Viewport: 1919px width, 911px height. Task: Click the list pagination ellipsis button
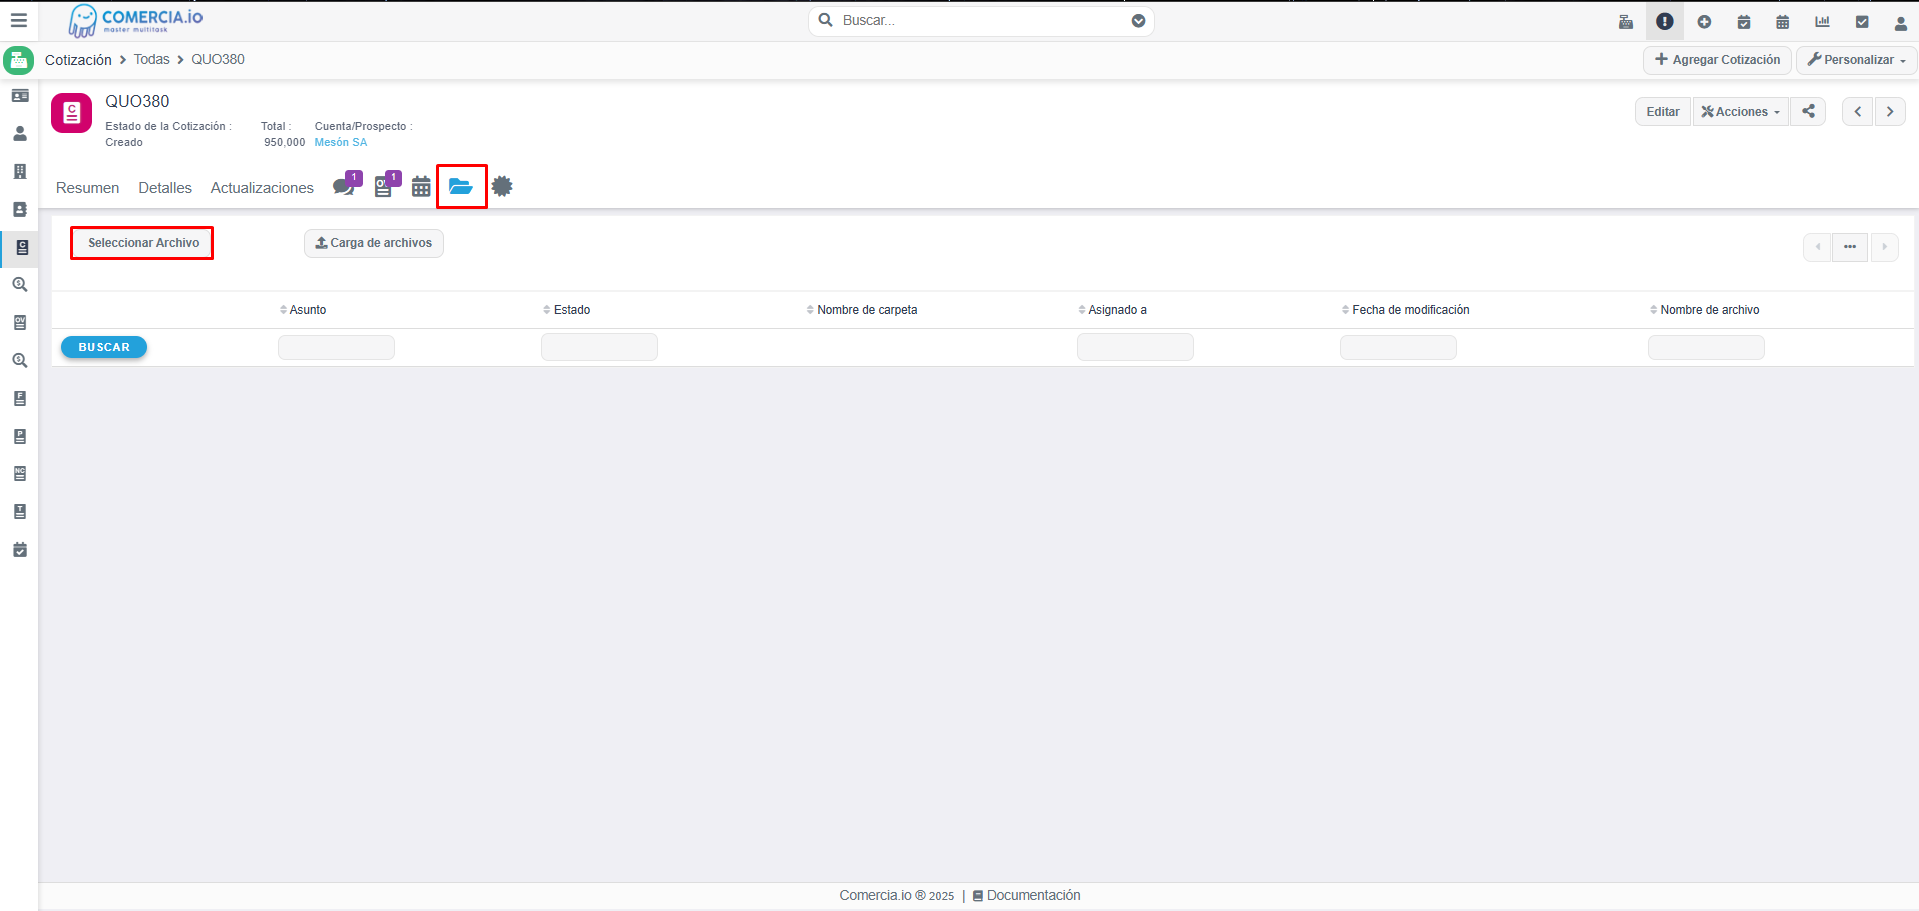point(1850,247)
